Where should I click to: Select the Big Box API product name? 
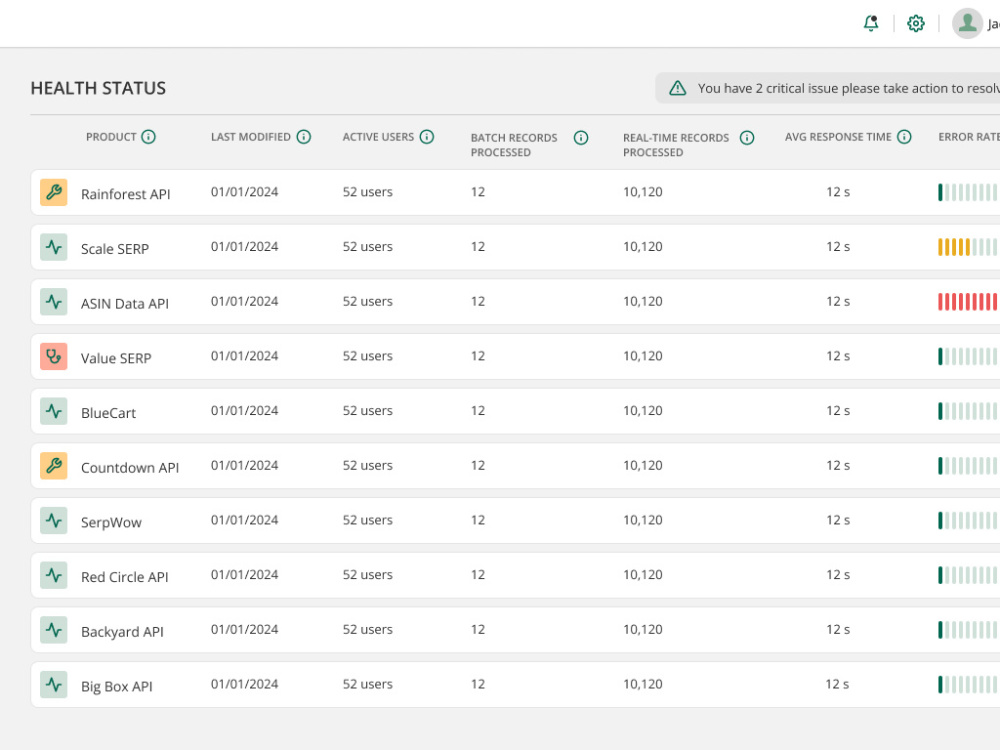point(117,687)
